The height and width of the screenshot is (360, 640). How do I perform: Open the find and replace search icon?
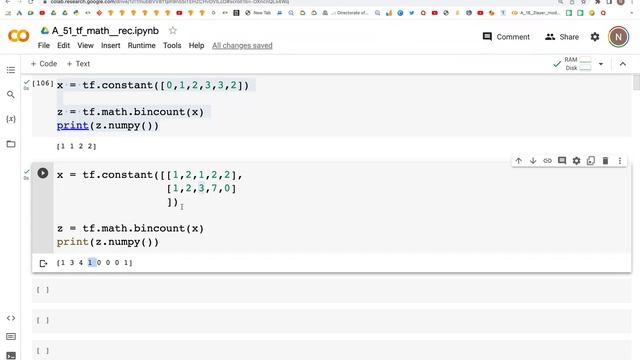(11, 95)
